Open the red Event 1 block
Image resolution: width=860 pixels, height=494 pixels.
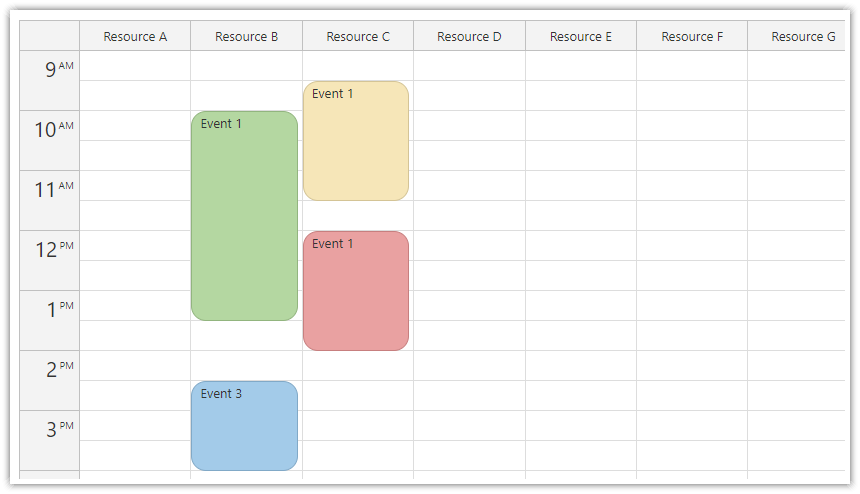pyautogui.click(x=356, y=291)
